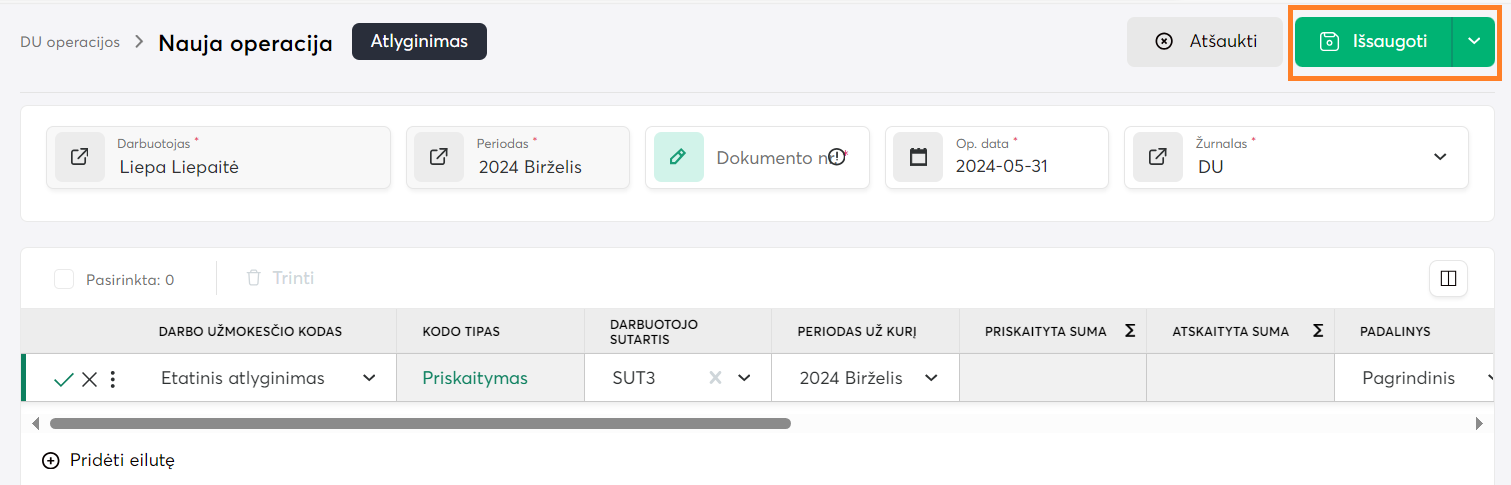Click the horizontal table scrollbar thumb

(x=420, y=424)
